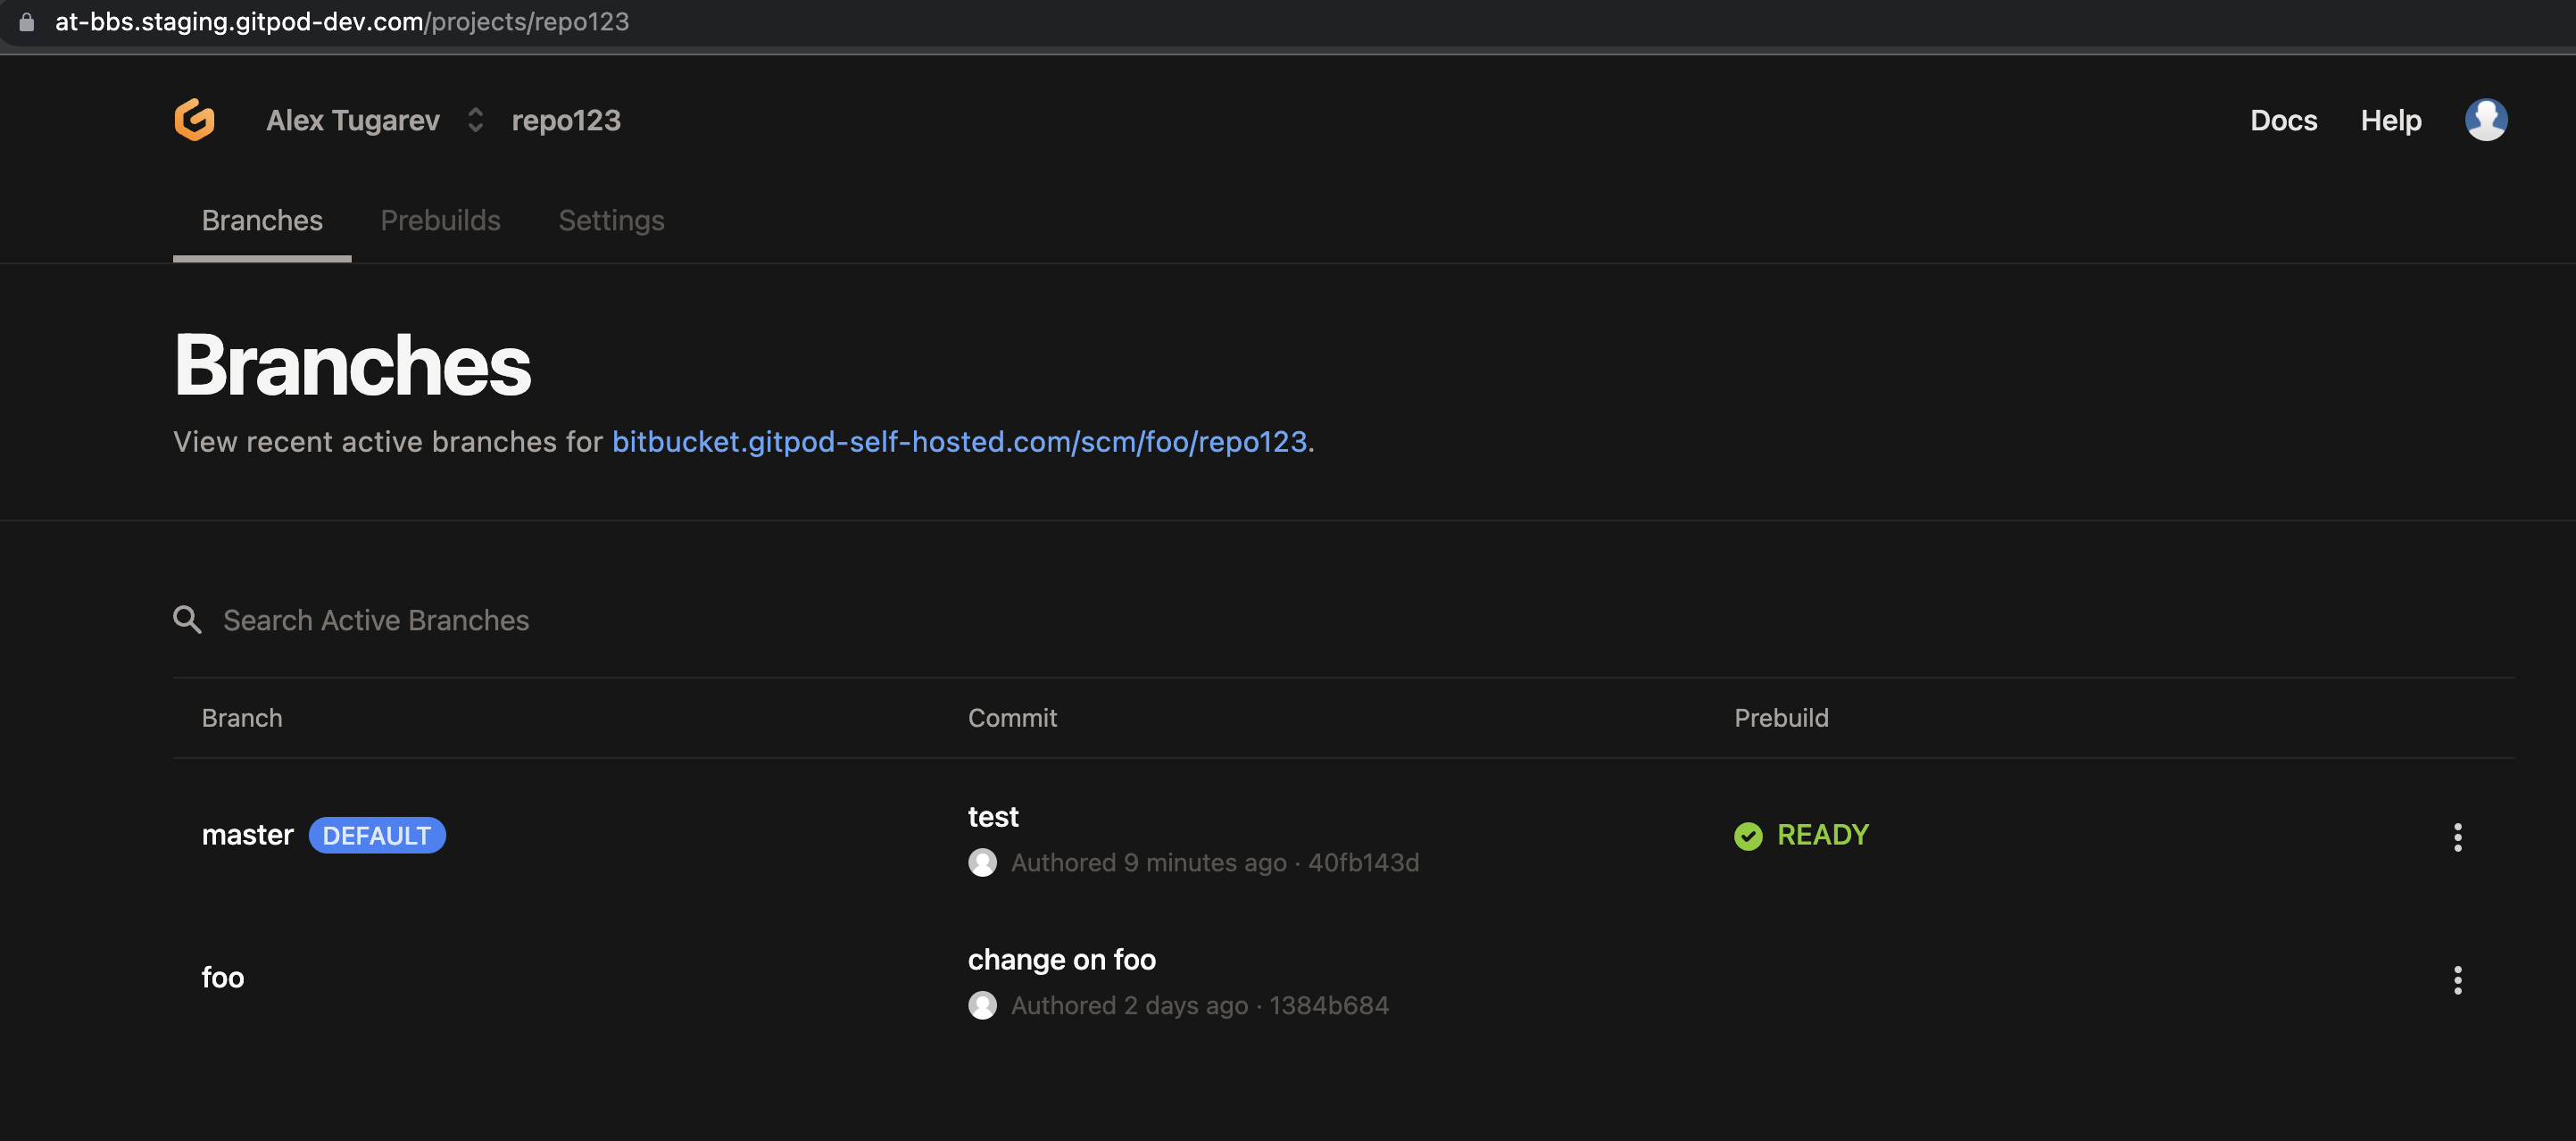Viewport: 2576px width, 1141px height.
Task: Click the Alex Tugarev team name
Action: click(x=353, y=120)
